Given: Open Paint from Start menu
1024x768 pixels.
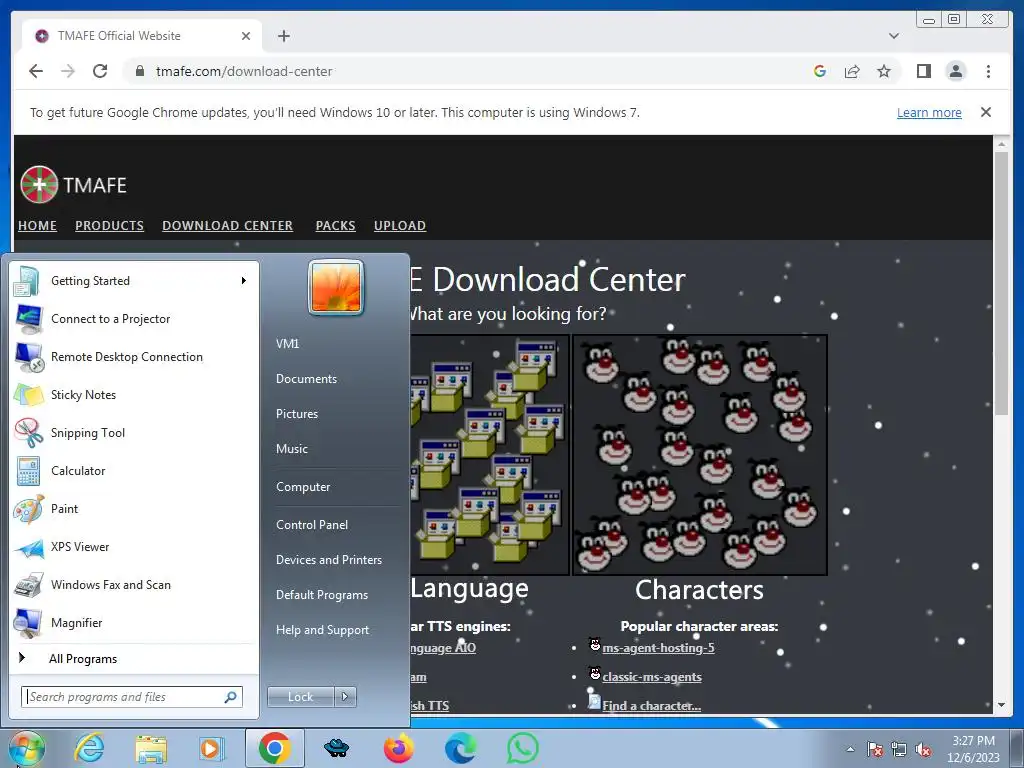Looking at the screenshot, I should pos(134,509).
